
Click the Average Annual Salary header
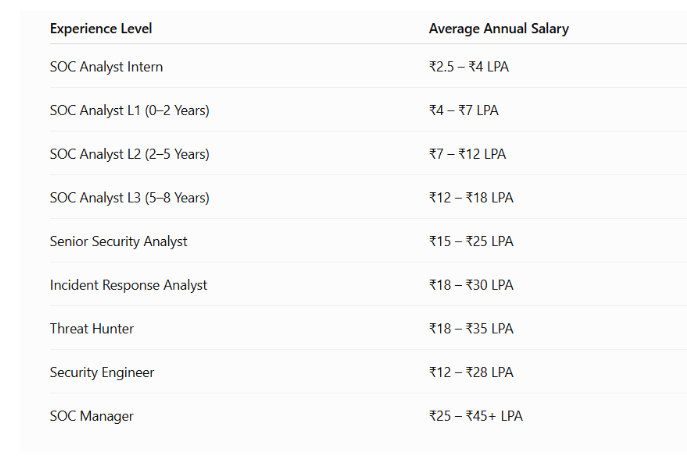click(x=499, y=28)
